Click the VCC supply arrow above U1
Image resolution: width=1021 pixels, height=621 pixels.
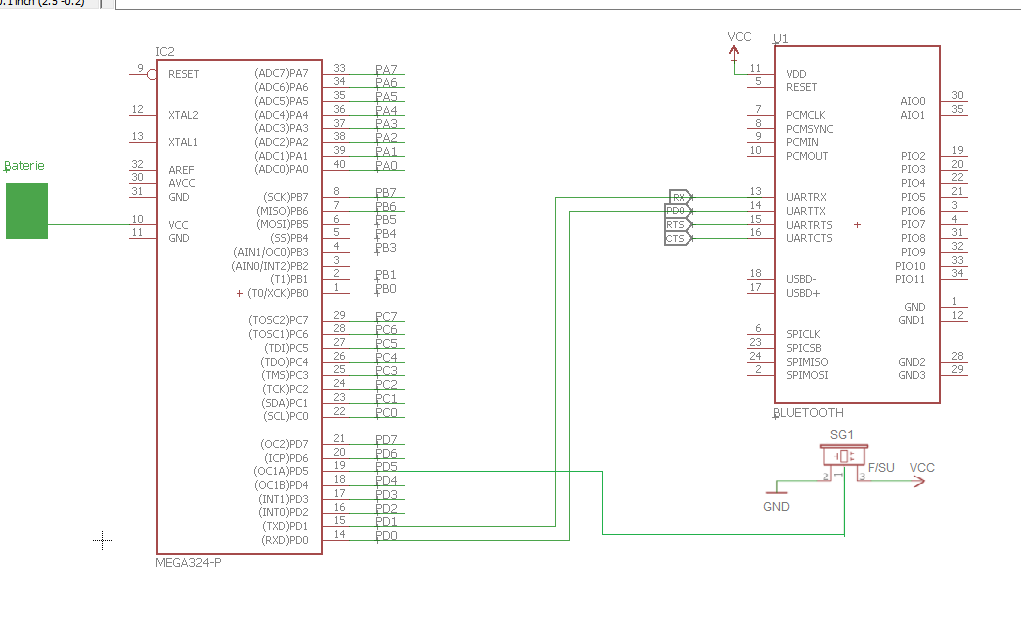tap(734, 53)
